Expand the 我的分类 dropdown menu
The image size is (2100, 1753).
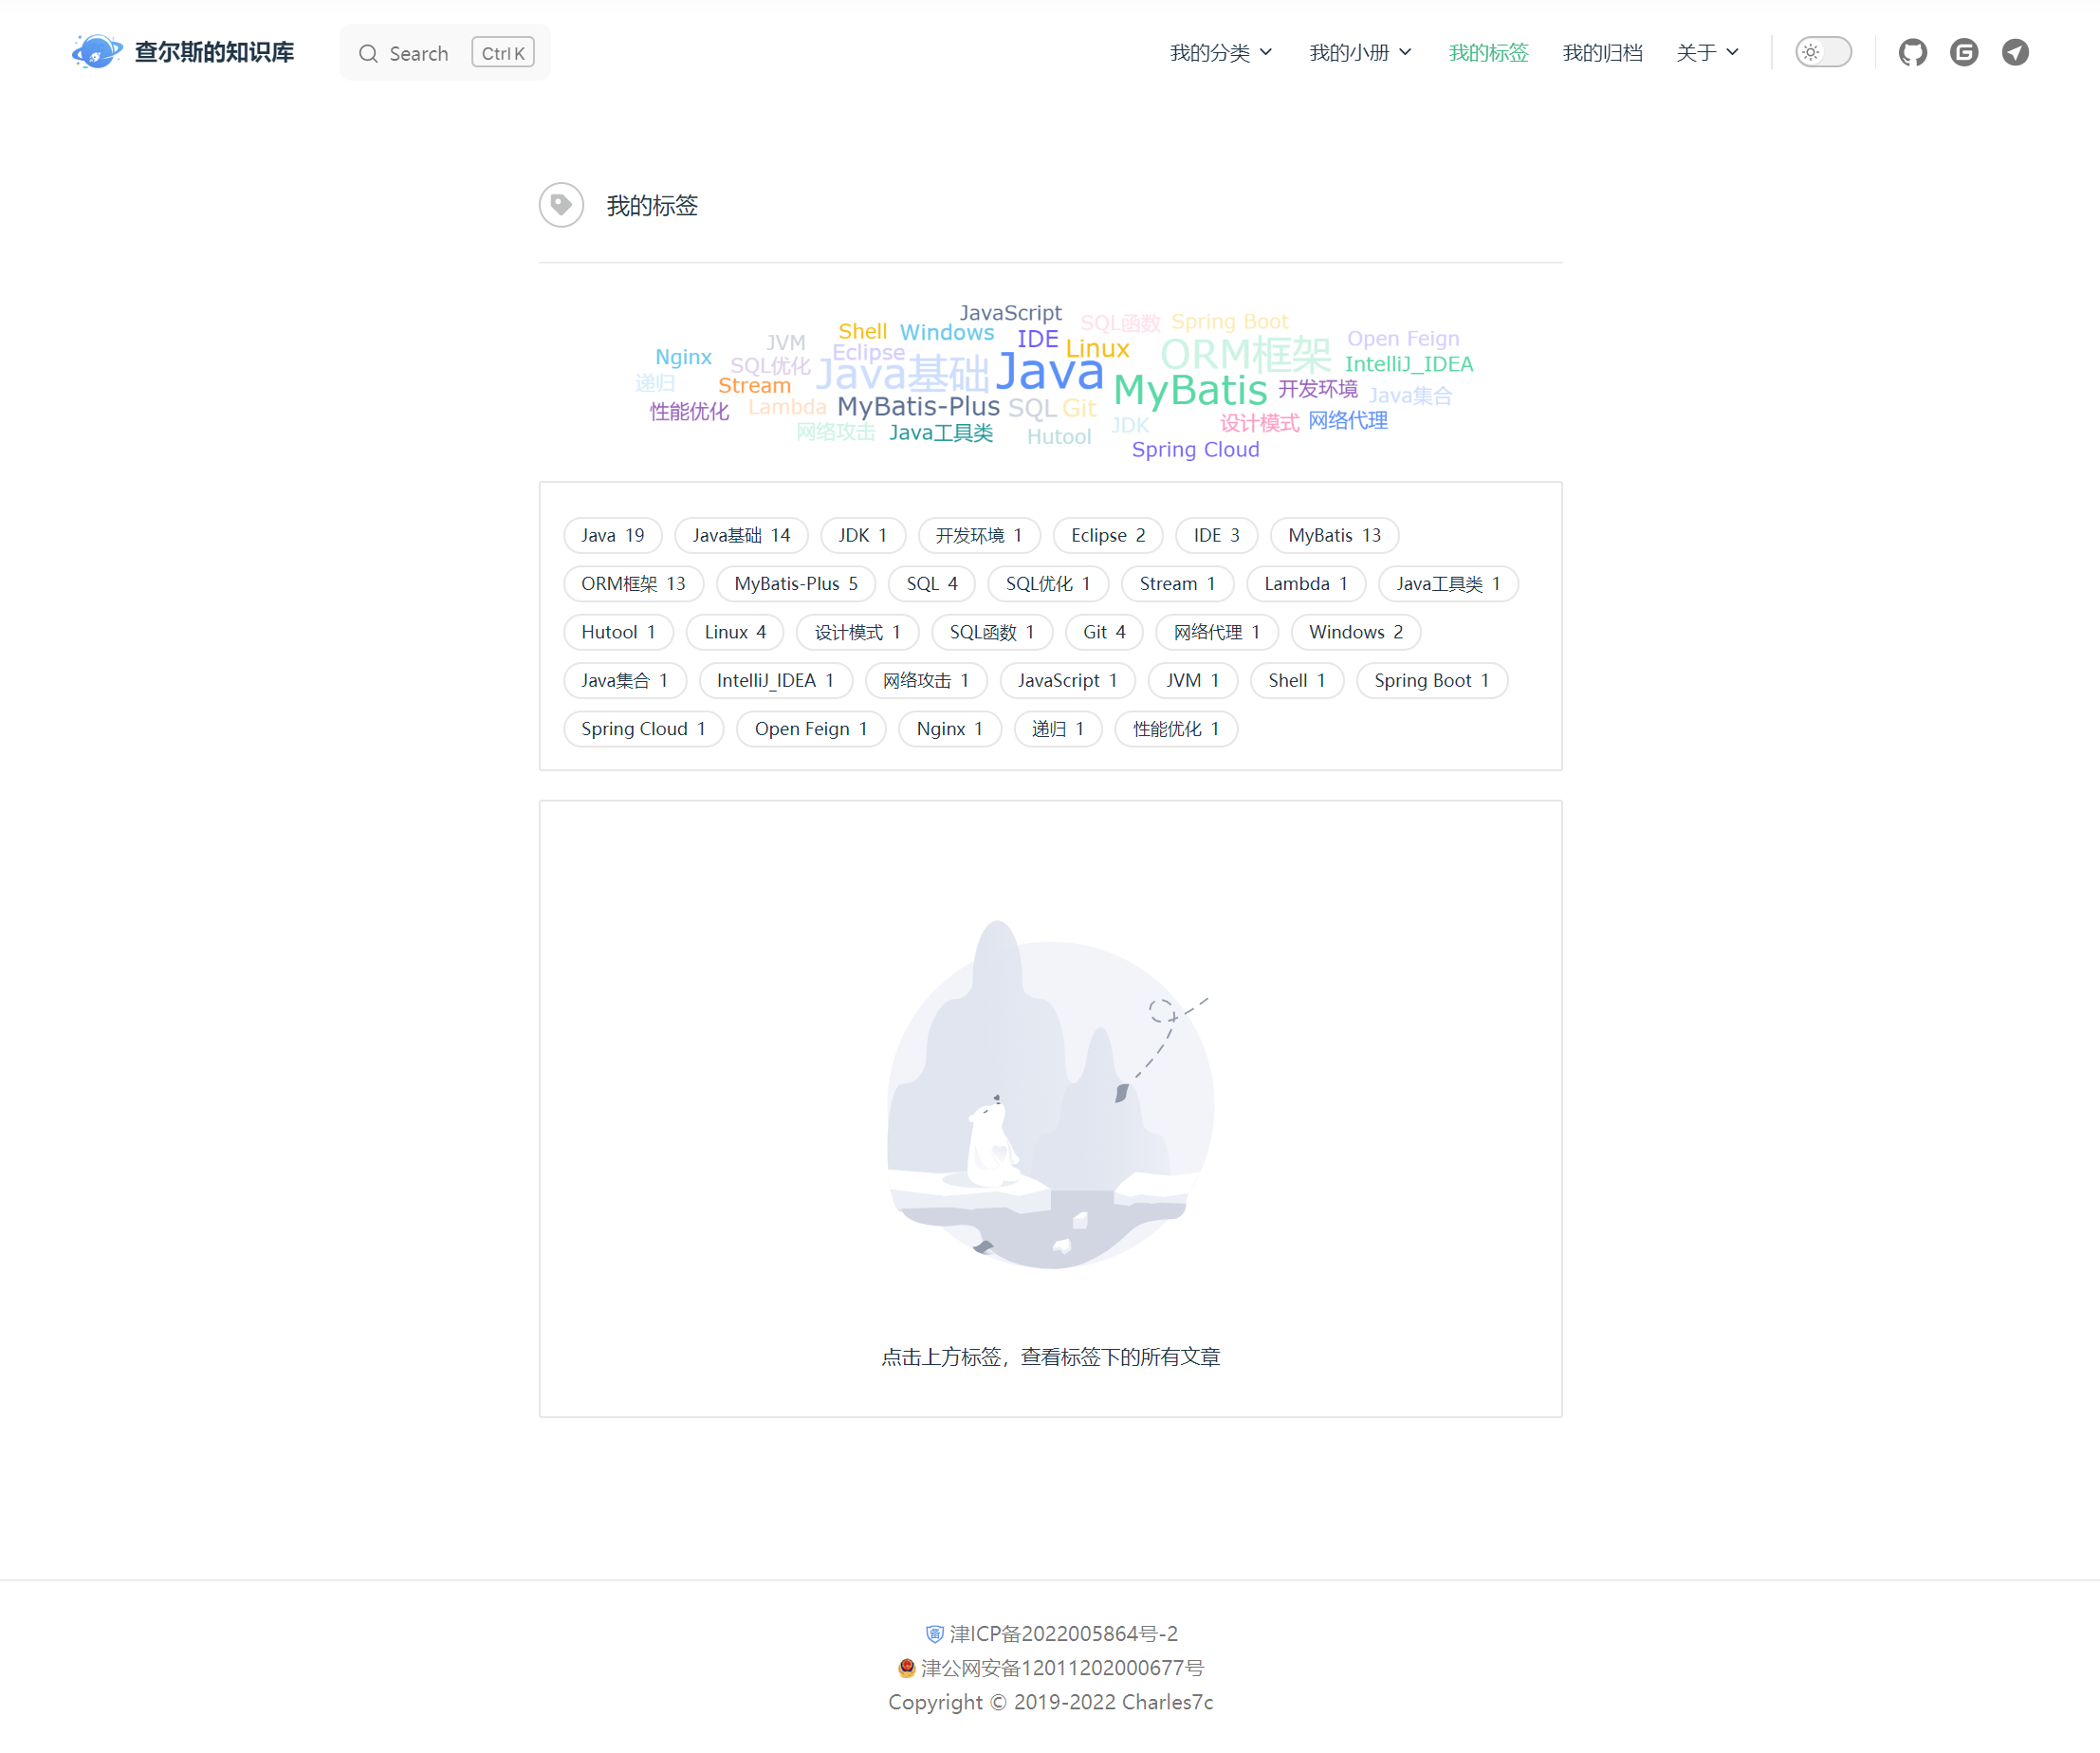1220,52
